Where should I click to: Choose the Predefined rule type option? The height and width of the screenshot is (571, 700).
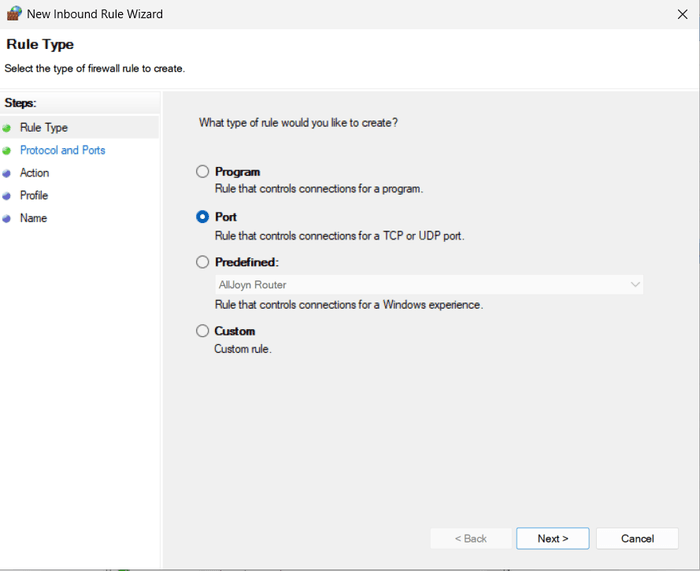pyautogui.click(x=203, y=262)
